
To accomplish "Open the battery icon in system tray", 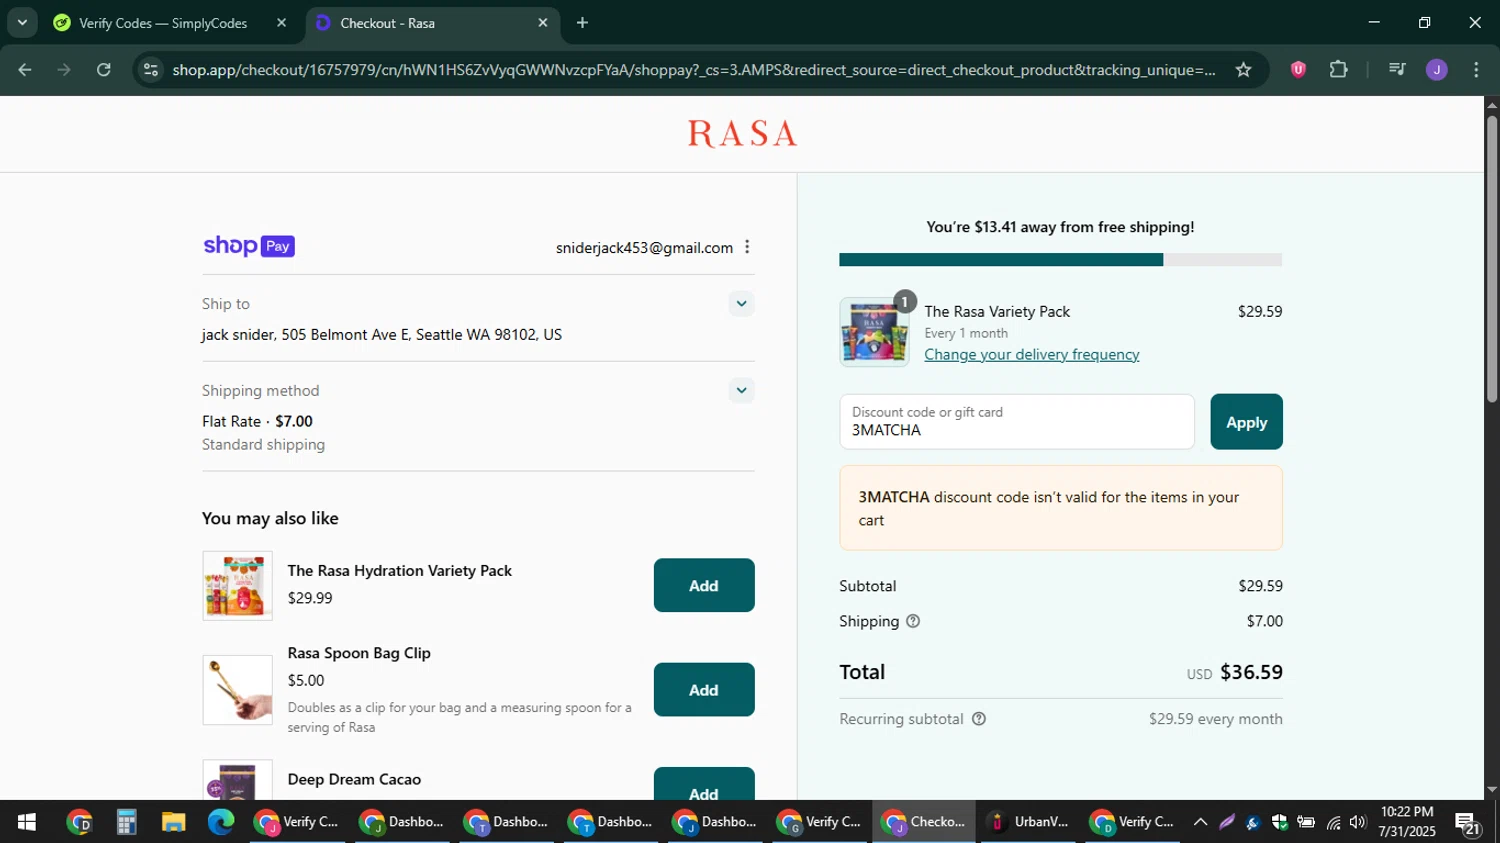I will click(x=1306, y=822).
